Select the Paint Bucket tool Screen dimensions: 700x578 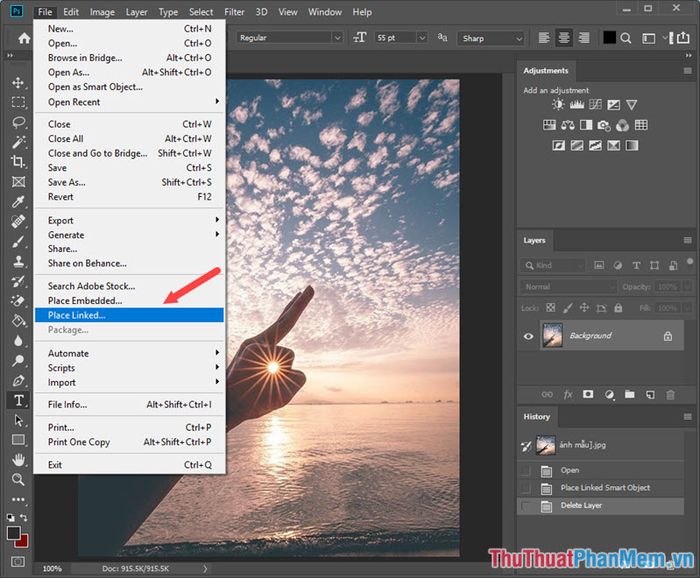(18, 321)
